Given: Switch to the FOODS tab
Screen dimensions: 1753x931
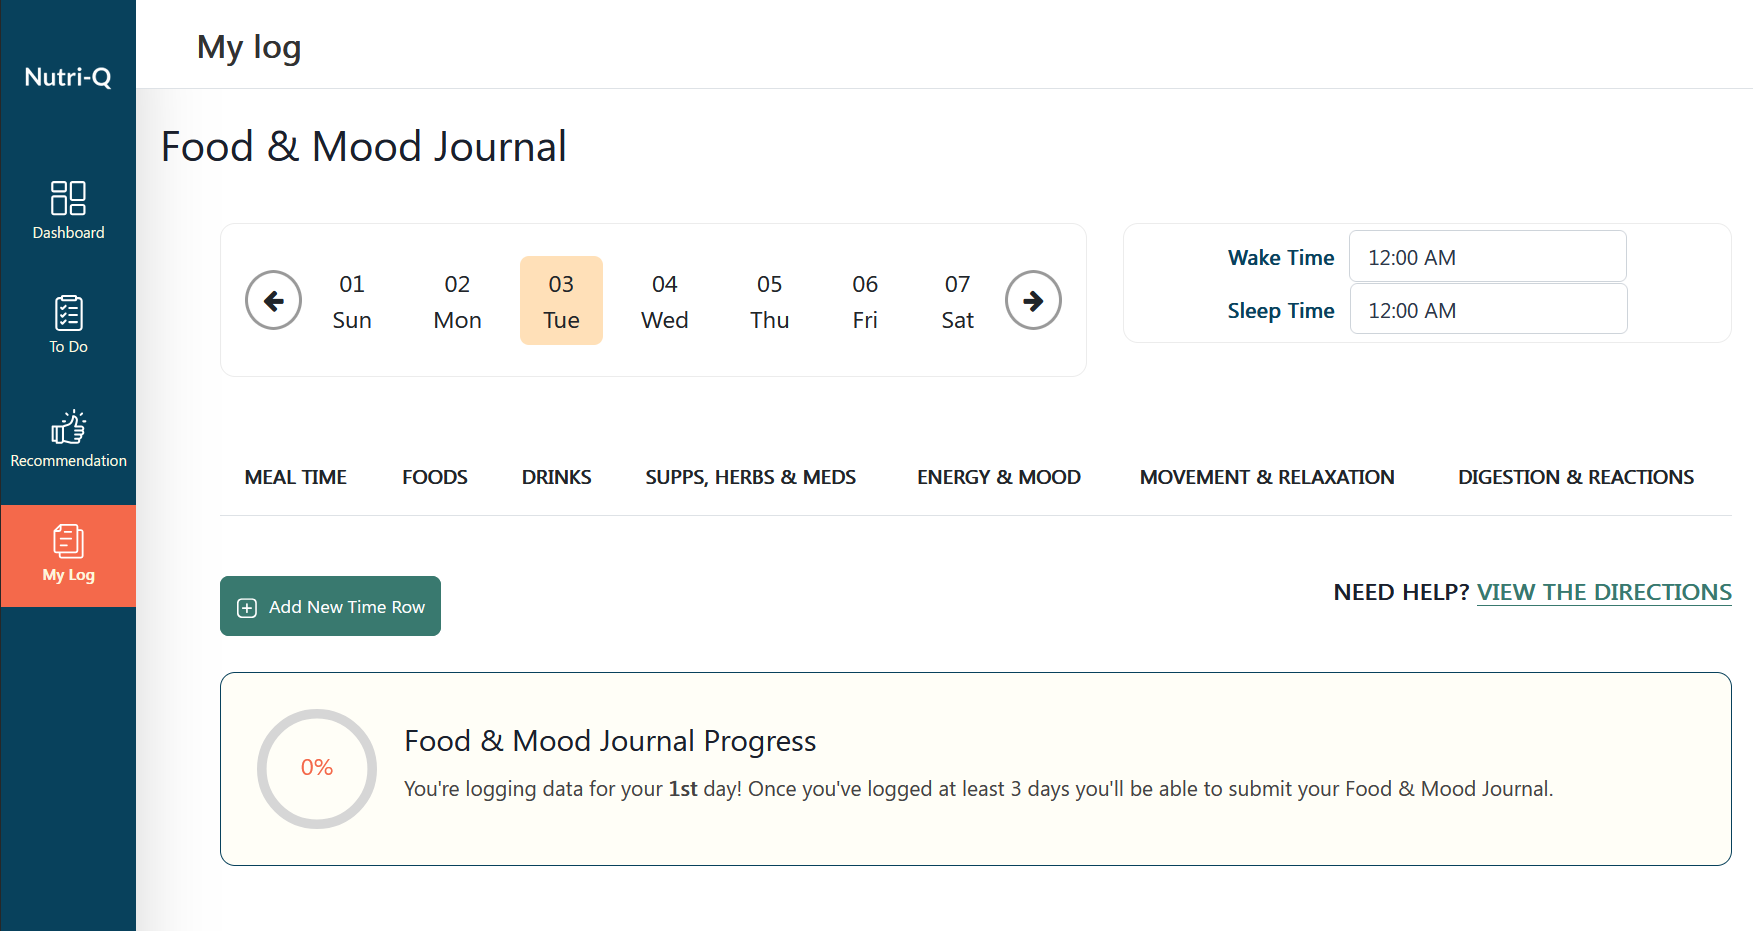Looking at the screenshot, I should pyautogui.click(x=434, y=477).
